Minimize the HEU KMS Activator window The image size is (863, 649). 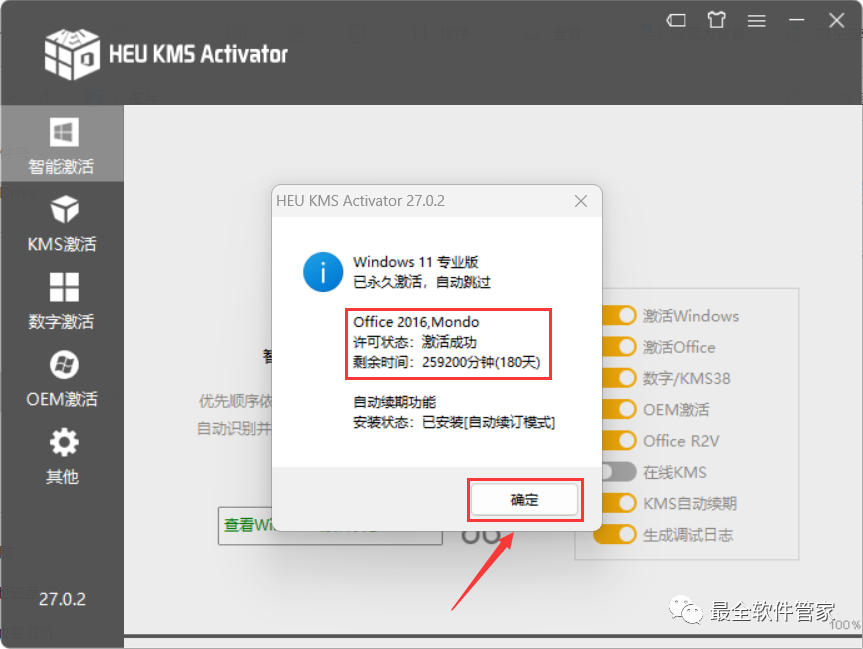[x=796, y=20]
